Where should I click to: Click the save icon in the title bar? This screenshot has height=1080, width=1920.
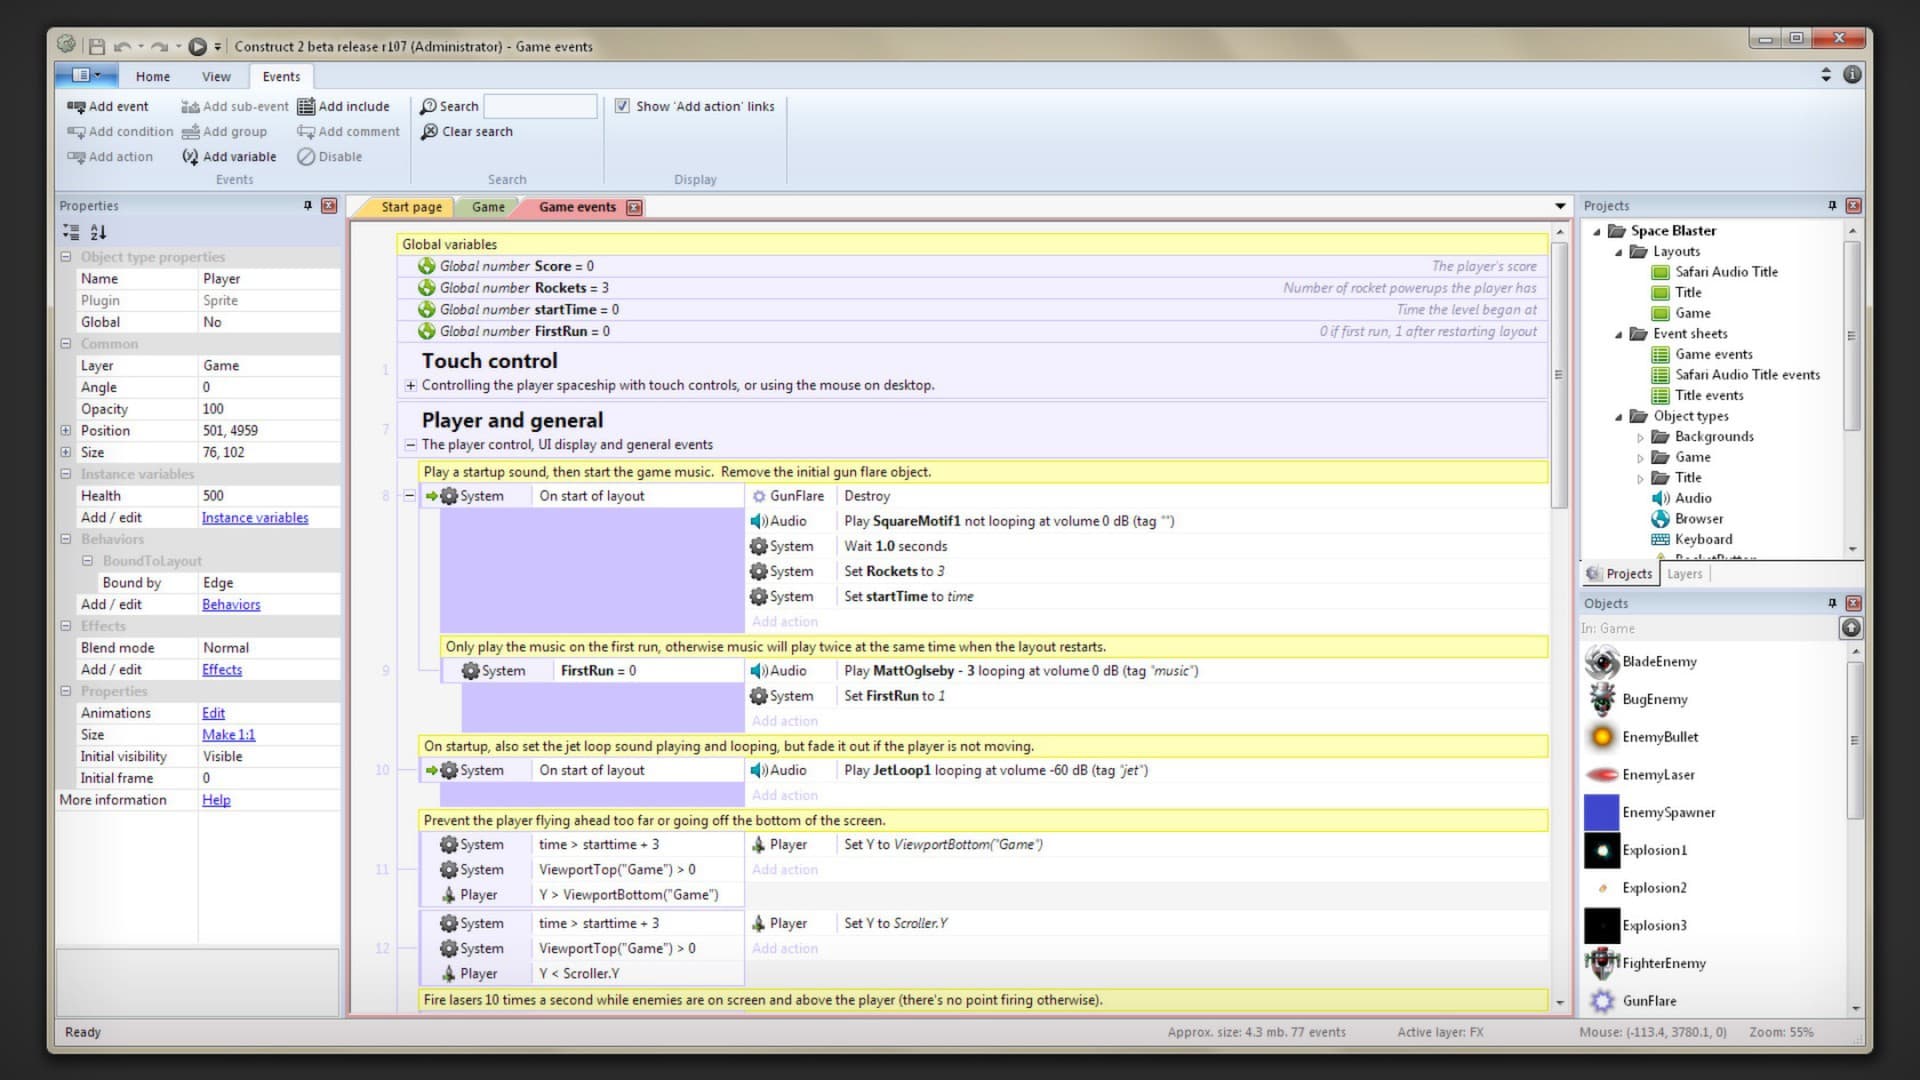(97, 46)
